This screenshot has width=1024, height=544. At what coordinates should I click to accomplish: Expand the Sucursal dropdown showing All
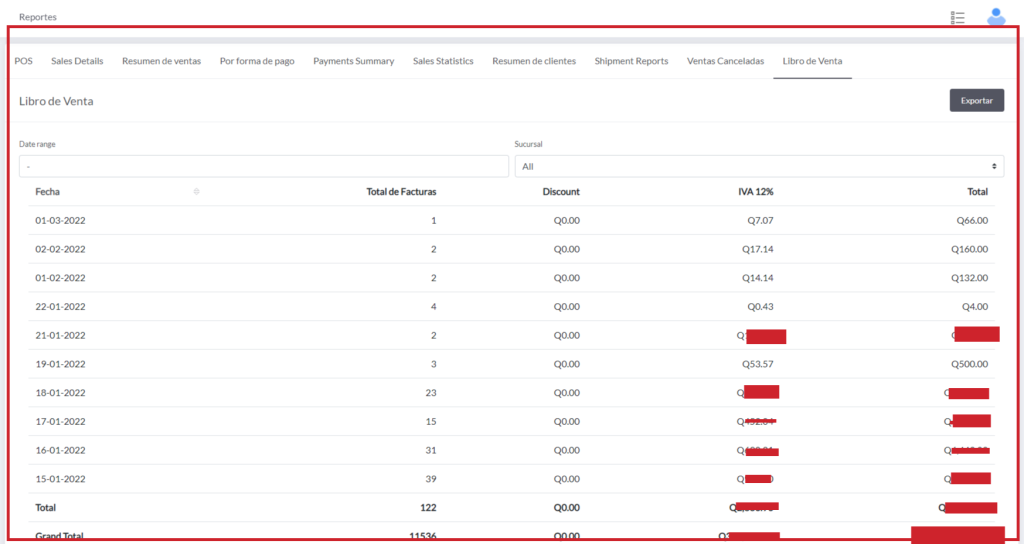tap(759, 166)
